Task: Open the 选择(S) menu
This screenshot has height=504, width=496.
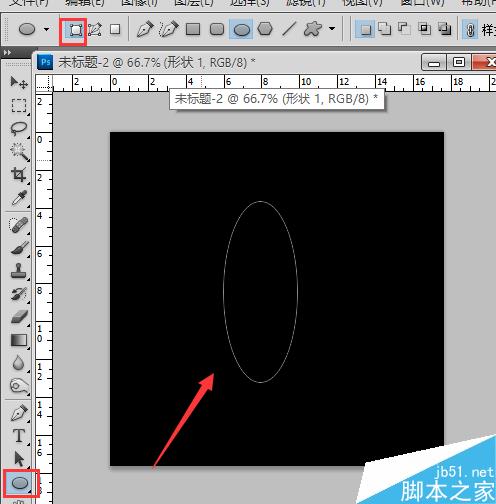Action: pyautogui.click(x=249, y=3)
